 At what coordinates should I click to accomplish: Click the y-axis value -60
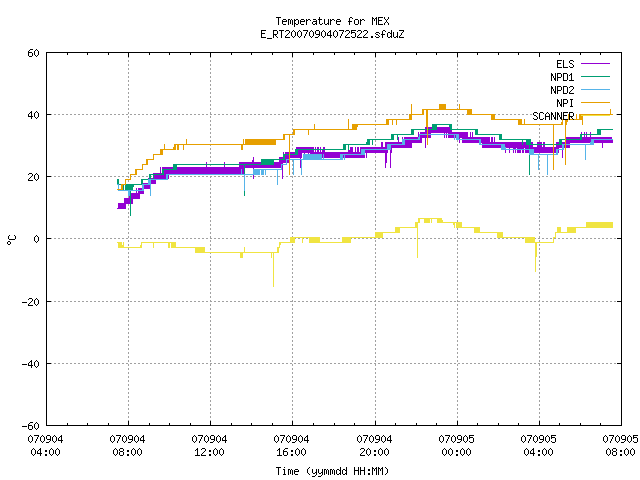pyautogui.click(x=31, y=426)
